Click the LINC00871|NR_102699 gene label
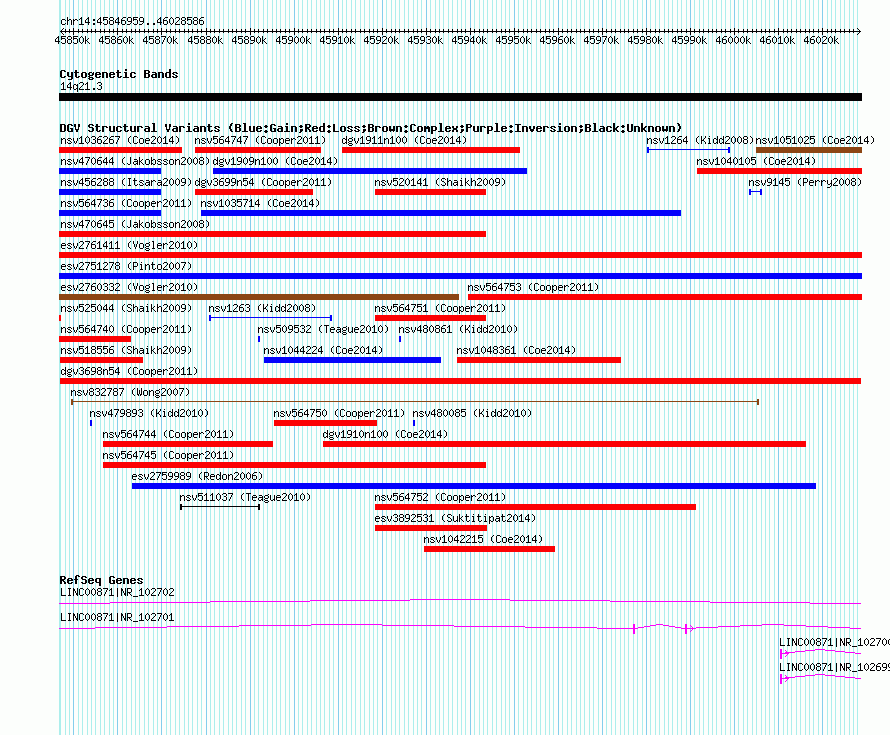 pyautogui.click(x=834, y=667)
